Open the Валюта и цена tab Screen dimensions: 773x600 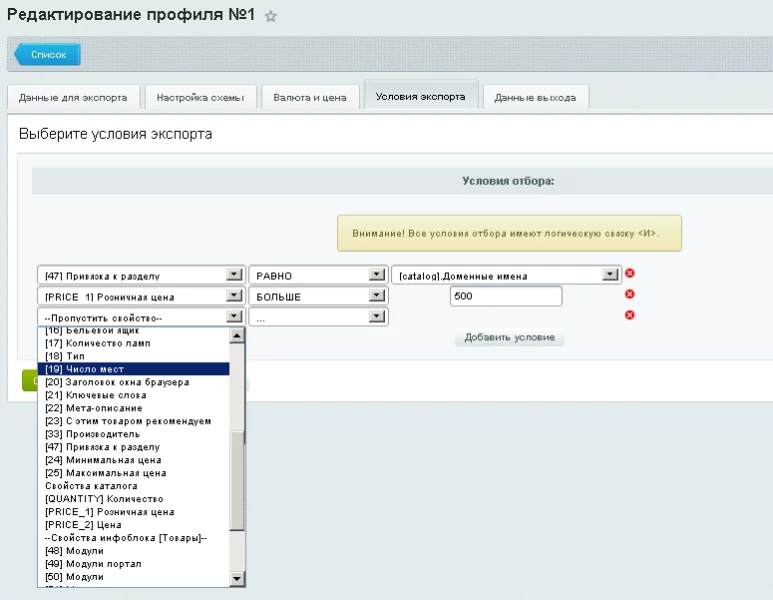(311, 98)
